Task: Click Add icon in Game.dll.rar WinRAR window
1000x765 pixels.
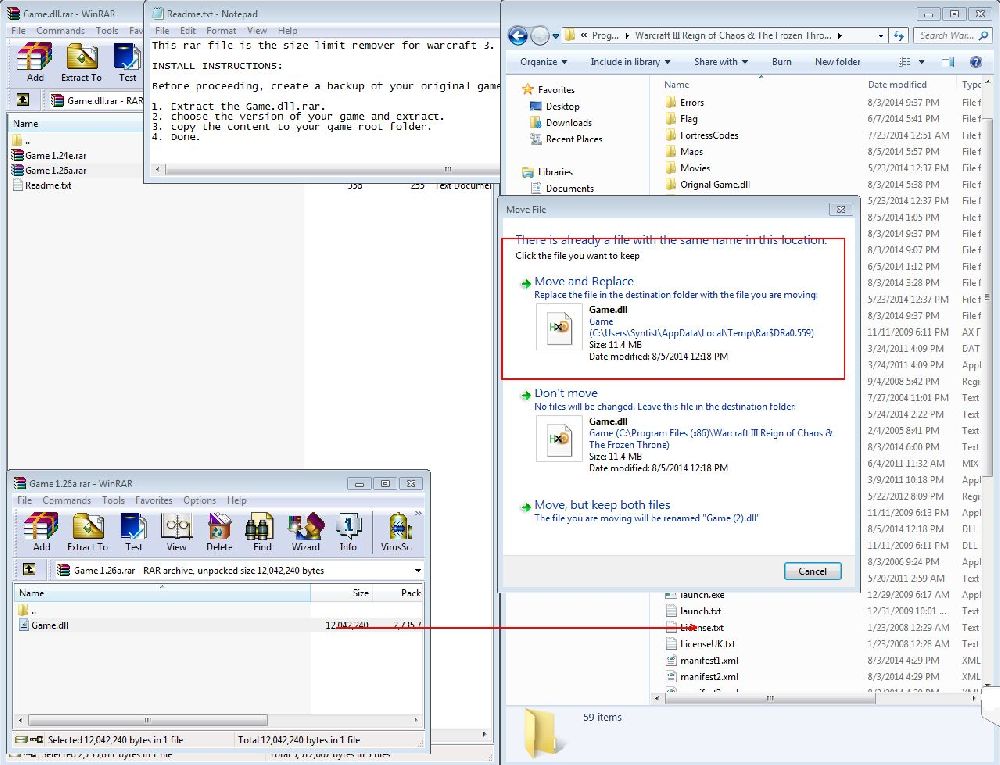Action: click(34, 63)
